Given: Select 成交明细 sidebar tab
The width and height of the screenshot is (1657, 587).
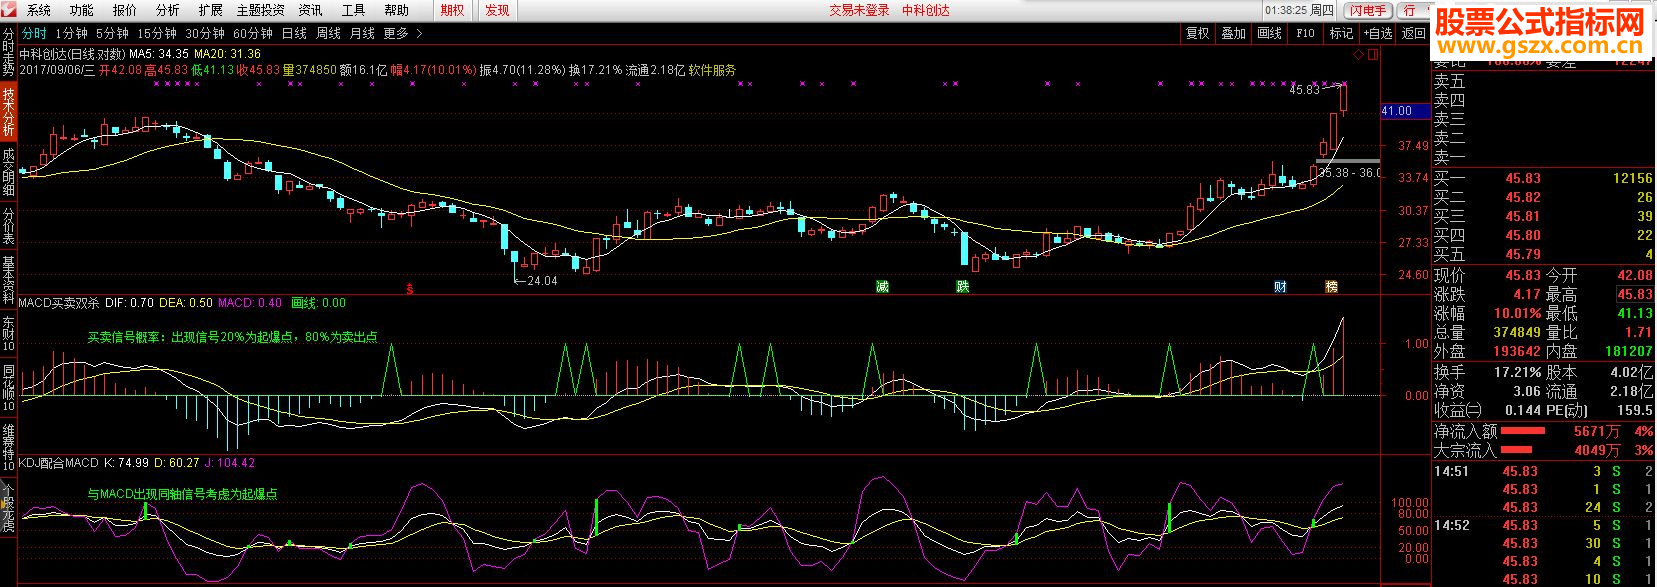Looking at the screenshot, I should tap(8, 172).
